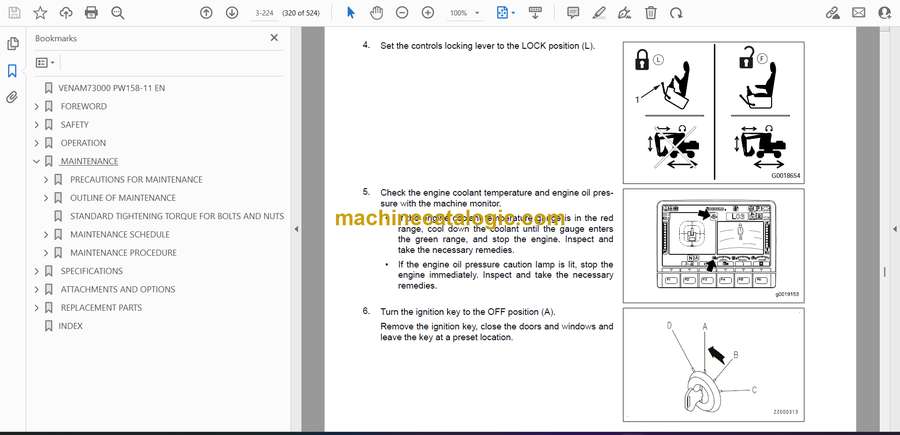Open the VENAM73000 PW158-11 EN bookmark

(112, 88)
